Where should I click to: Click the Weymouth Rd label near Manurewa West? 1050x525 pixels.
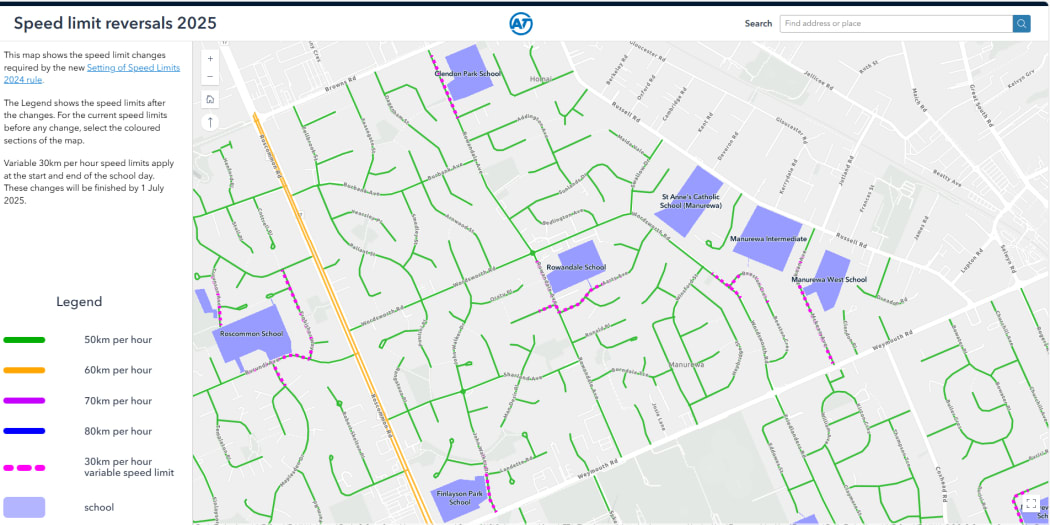[x=892, y=341]
